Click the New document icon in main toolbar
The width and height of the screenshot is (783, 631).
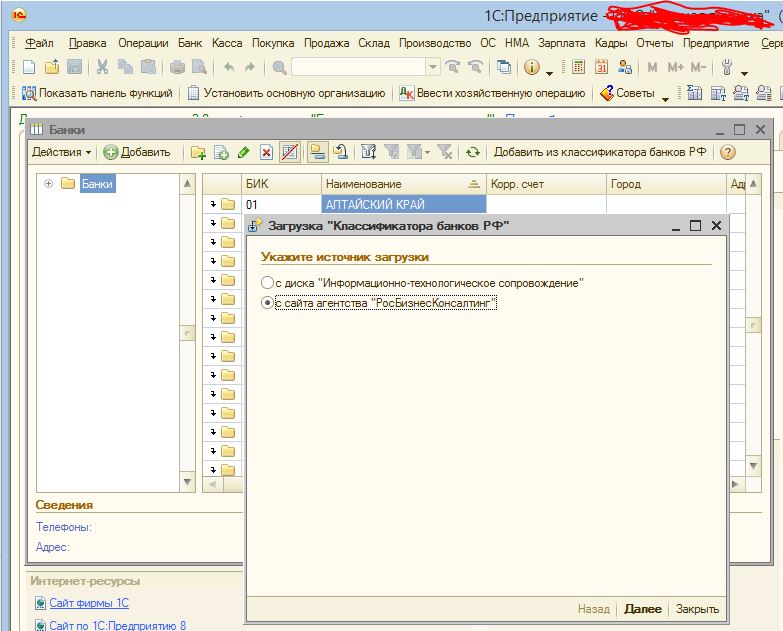(29, 67)
